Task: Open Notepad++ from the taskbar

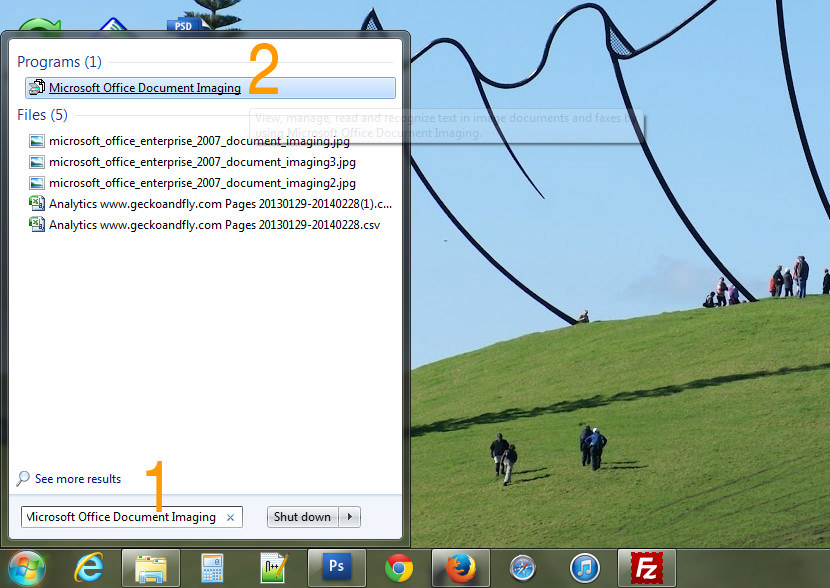Action: click(274, 568)
